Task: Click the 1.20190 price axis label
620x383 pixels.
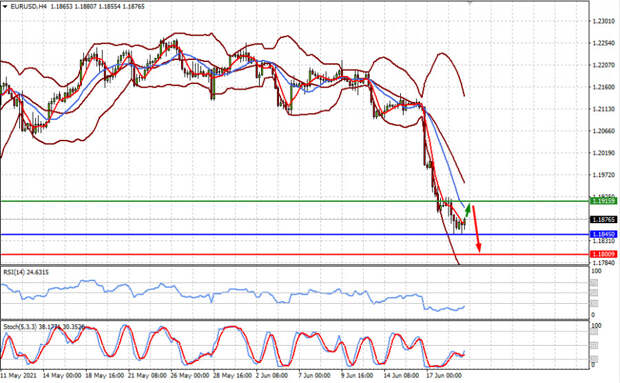Action: (604, 153)
